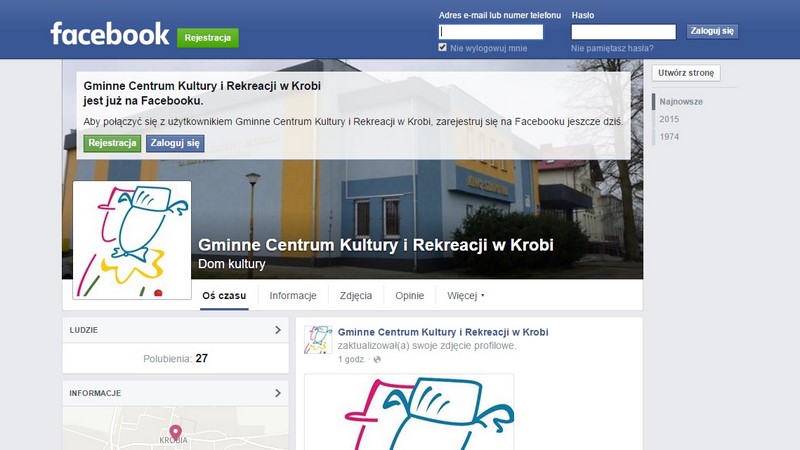The image size is (800, 450).
Task: Click 'Nie pamiętasz hasła?' link
Action: pyautogui.click(x=612, y=48)
